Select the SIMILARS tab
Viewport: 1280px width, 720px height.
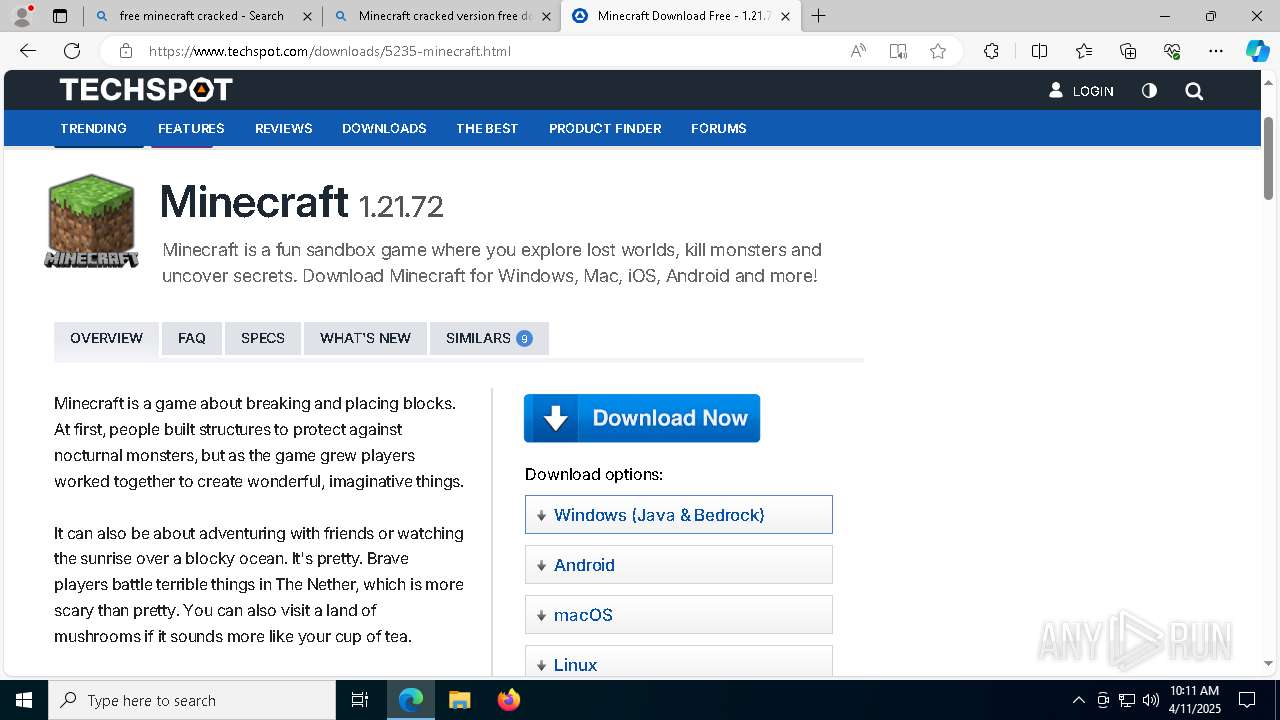tap(489, 338)
